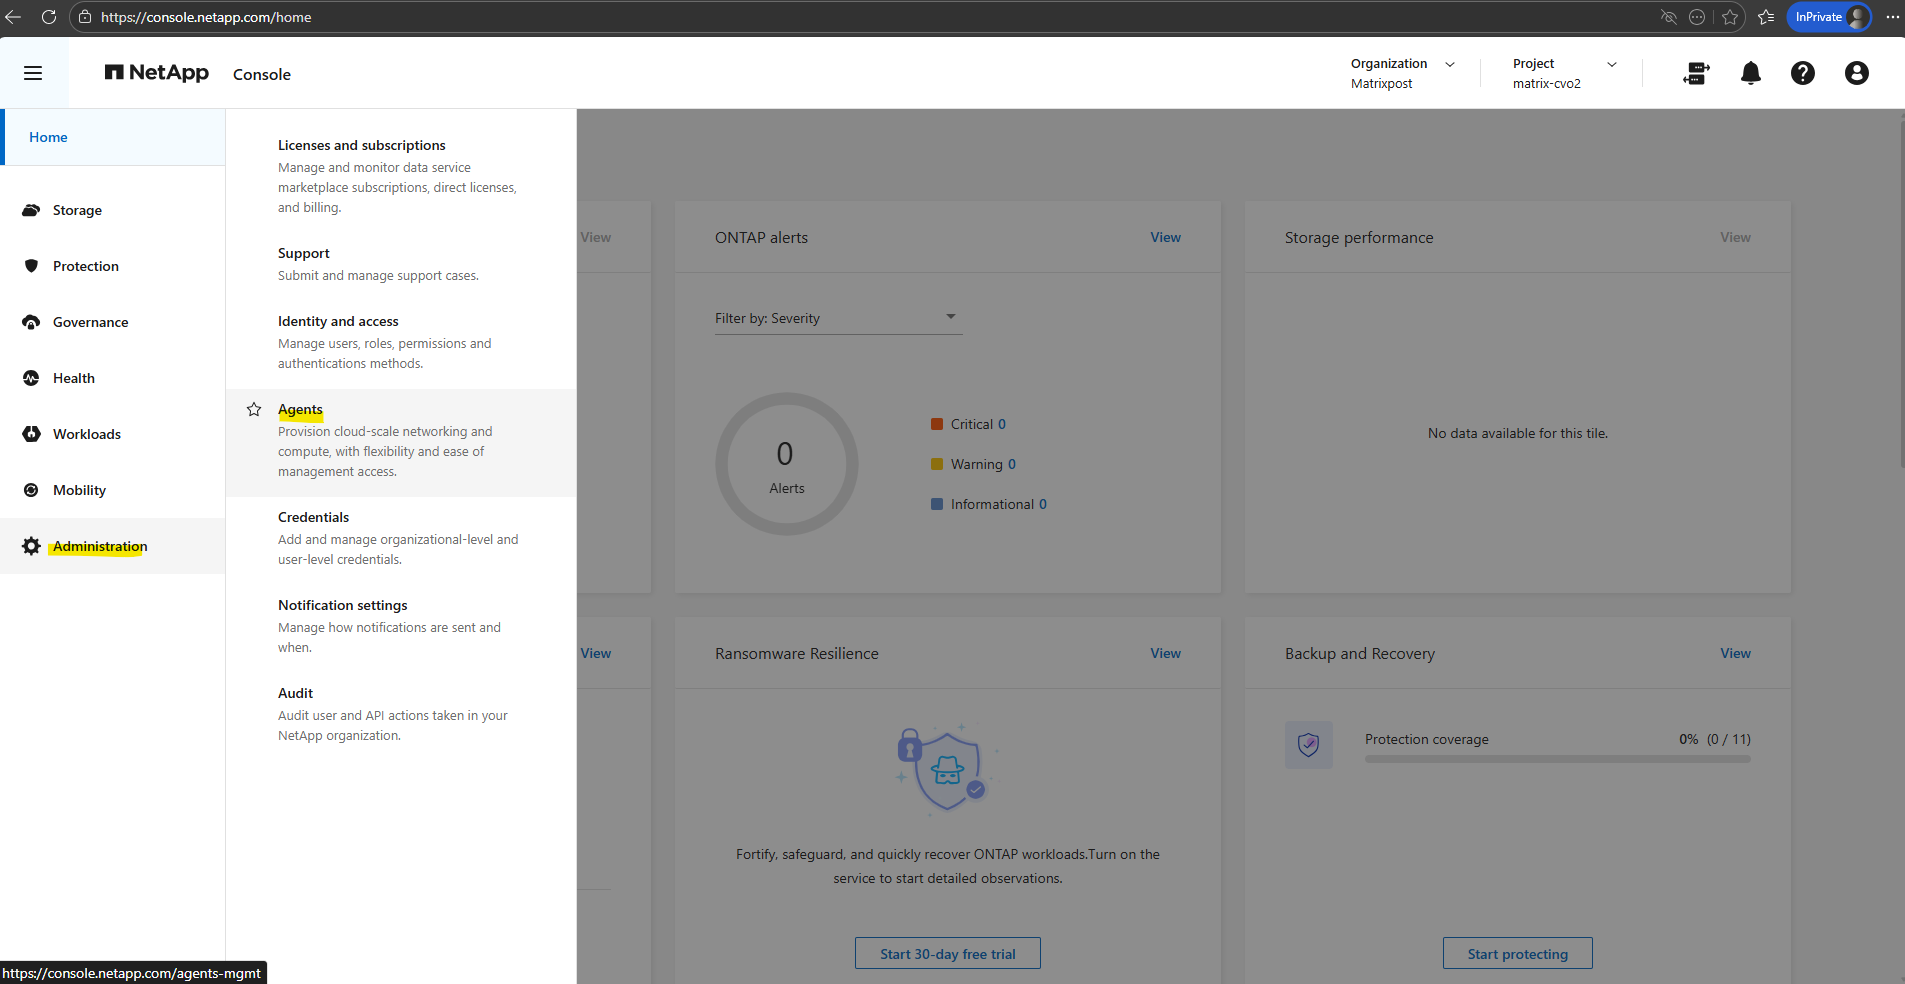Open the user account profile icon

(1856, 73)
